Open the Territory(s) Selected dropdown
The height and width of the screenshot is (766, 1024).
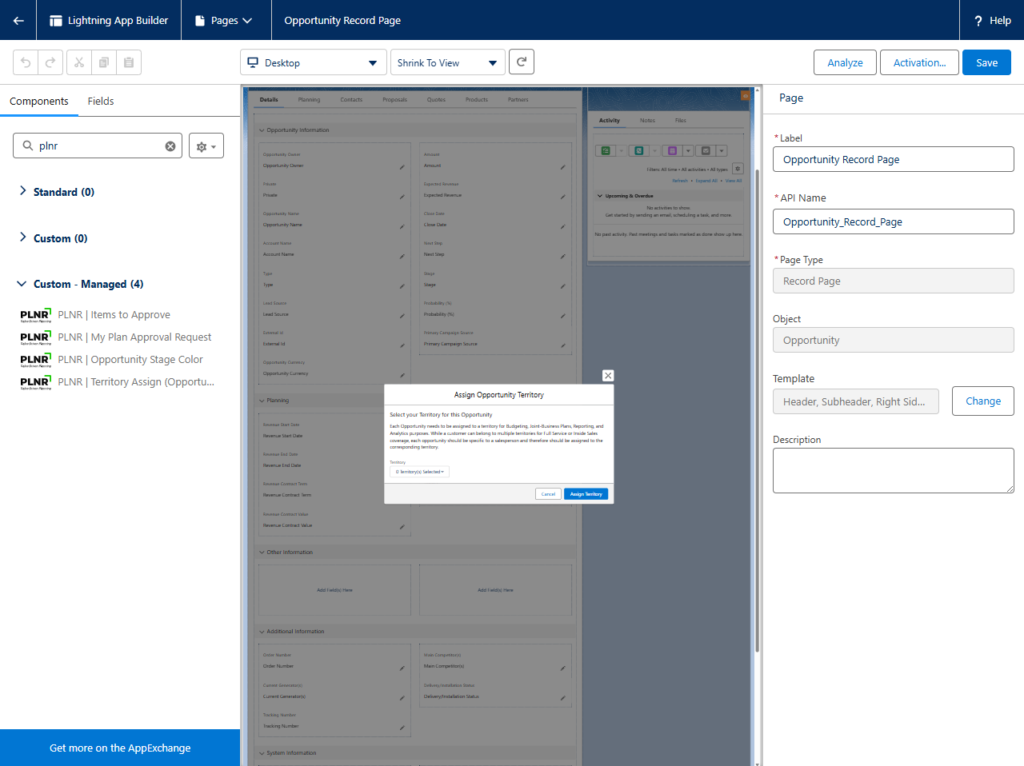[419, 471]
